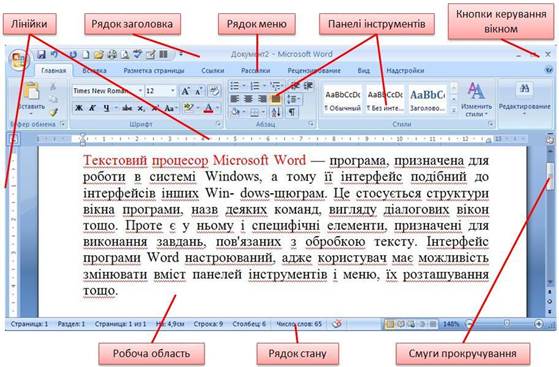Click the zoom out minus button
The height and width of the screenshot is (367, 559).
(469, 324)
